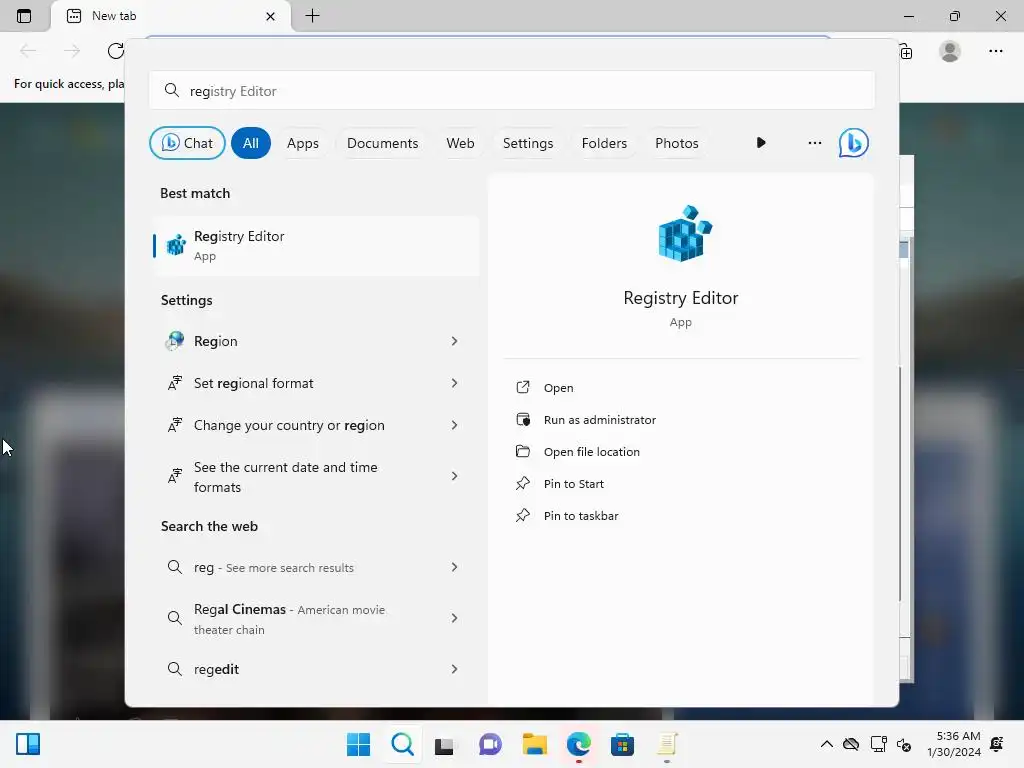Open Edge Settings and more menu
Screen dimensions: 1024x768
tap(995, 51)
